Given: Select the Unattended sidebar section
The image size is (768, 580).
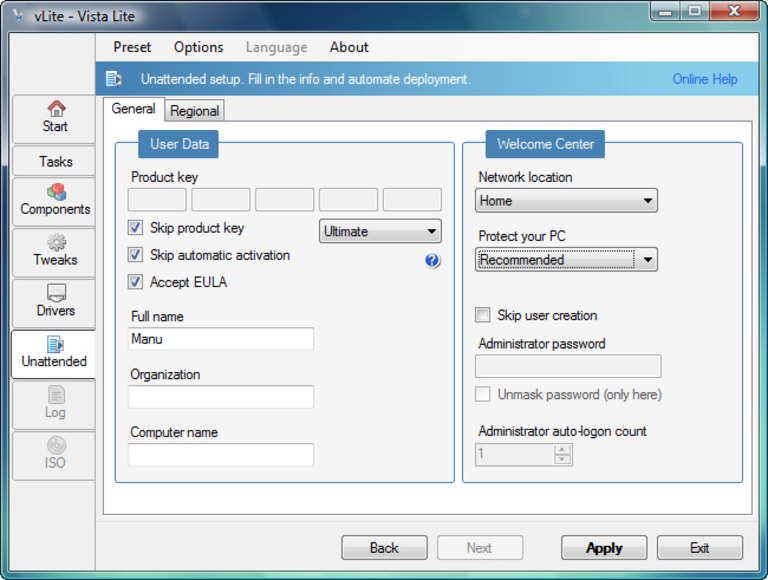Looking at the screenshot, I should (54, 353).
